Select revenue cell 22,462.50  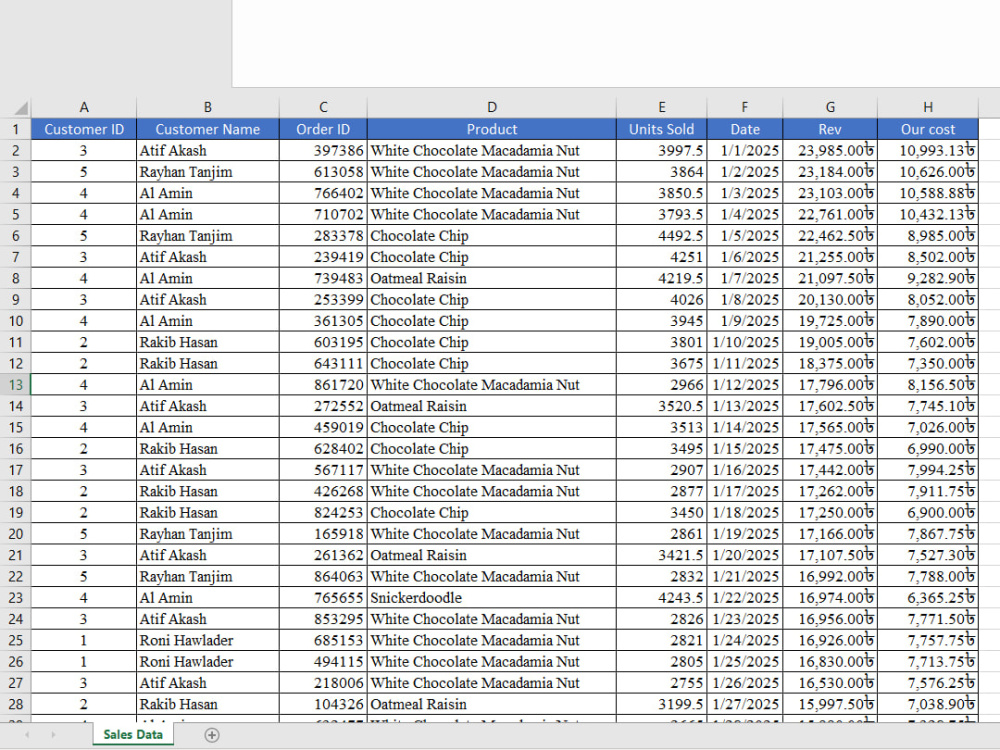(x=830, y=236)
